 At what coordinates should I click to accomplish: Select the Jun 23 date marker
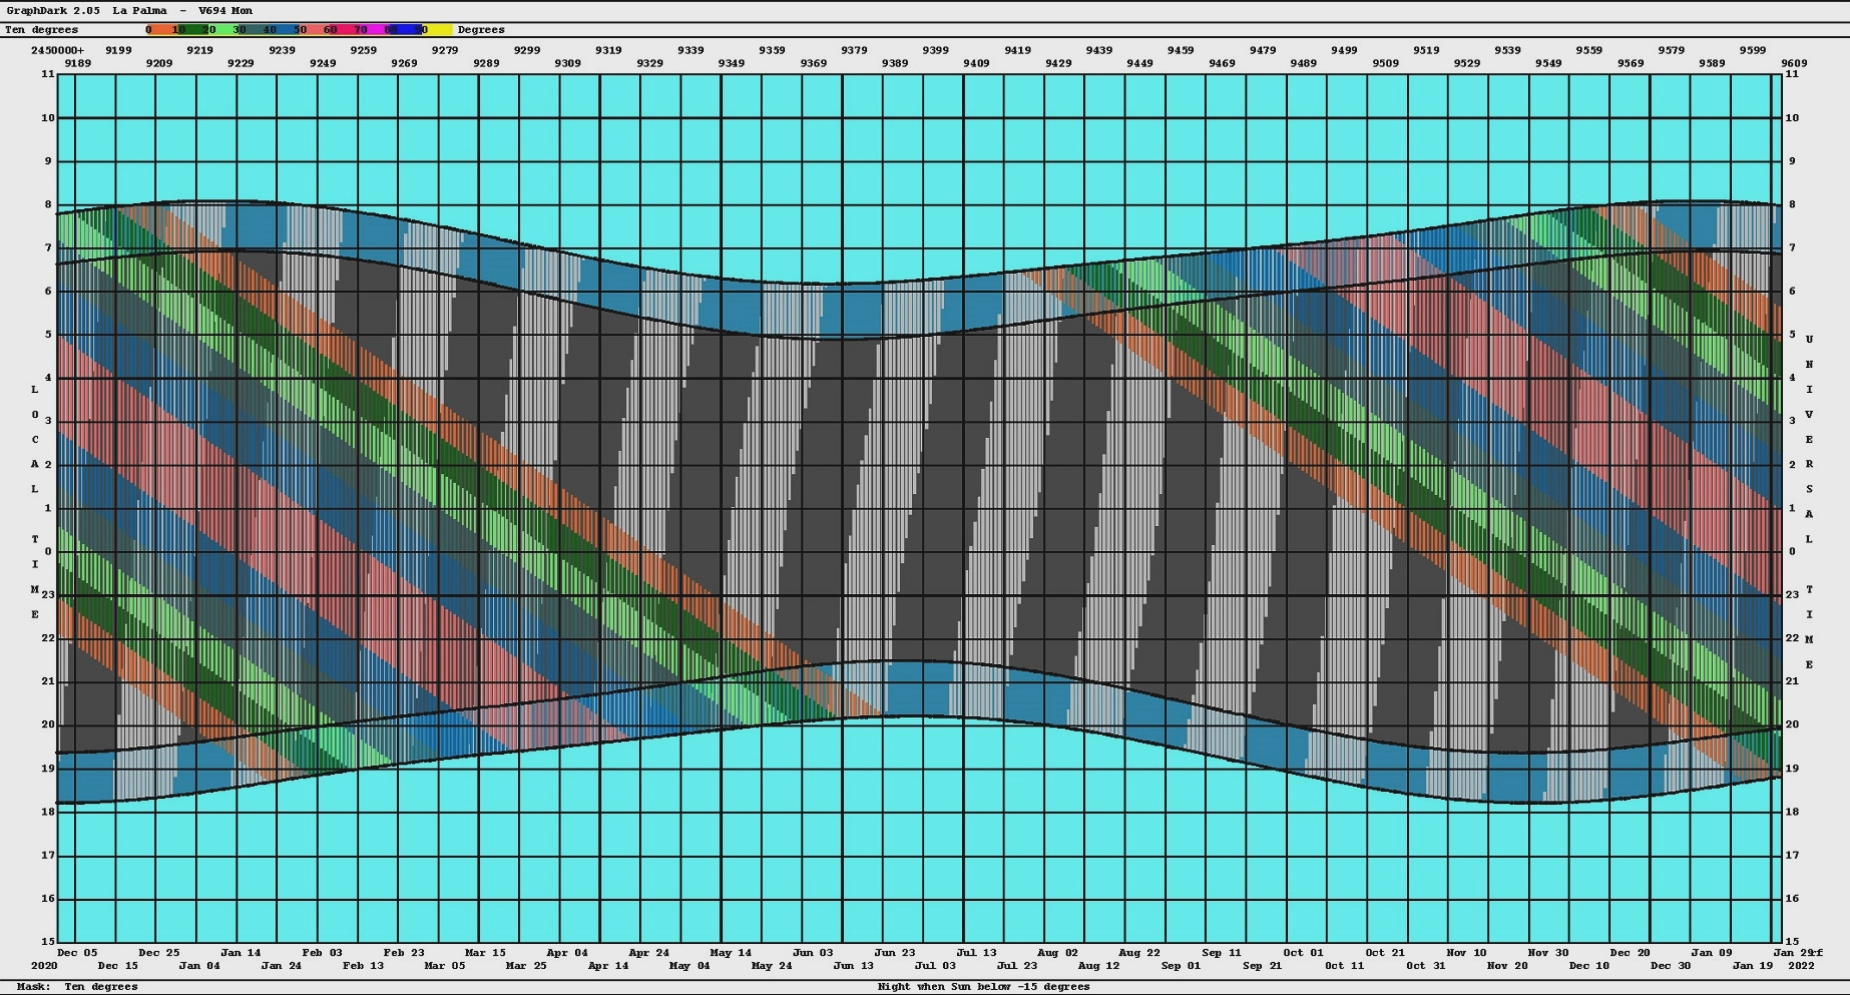tap(894, 953)
